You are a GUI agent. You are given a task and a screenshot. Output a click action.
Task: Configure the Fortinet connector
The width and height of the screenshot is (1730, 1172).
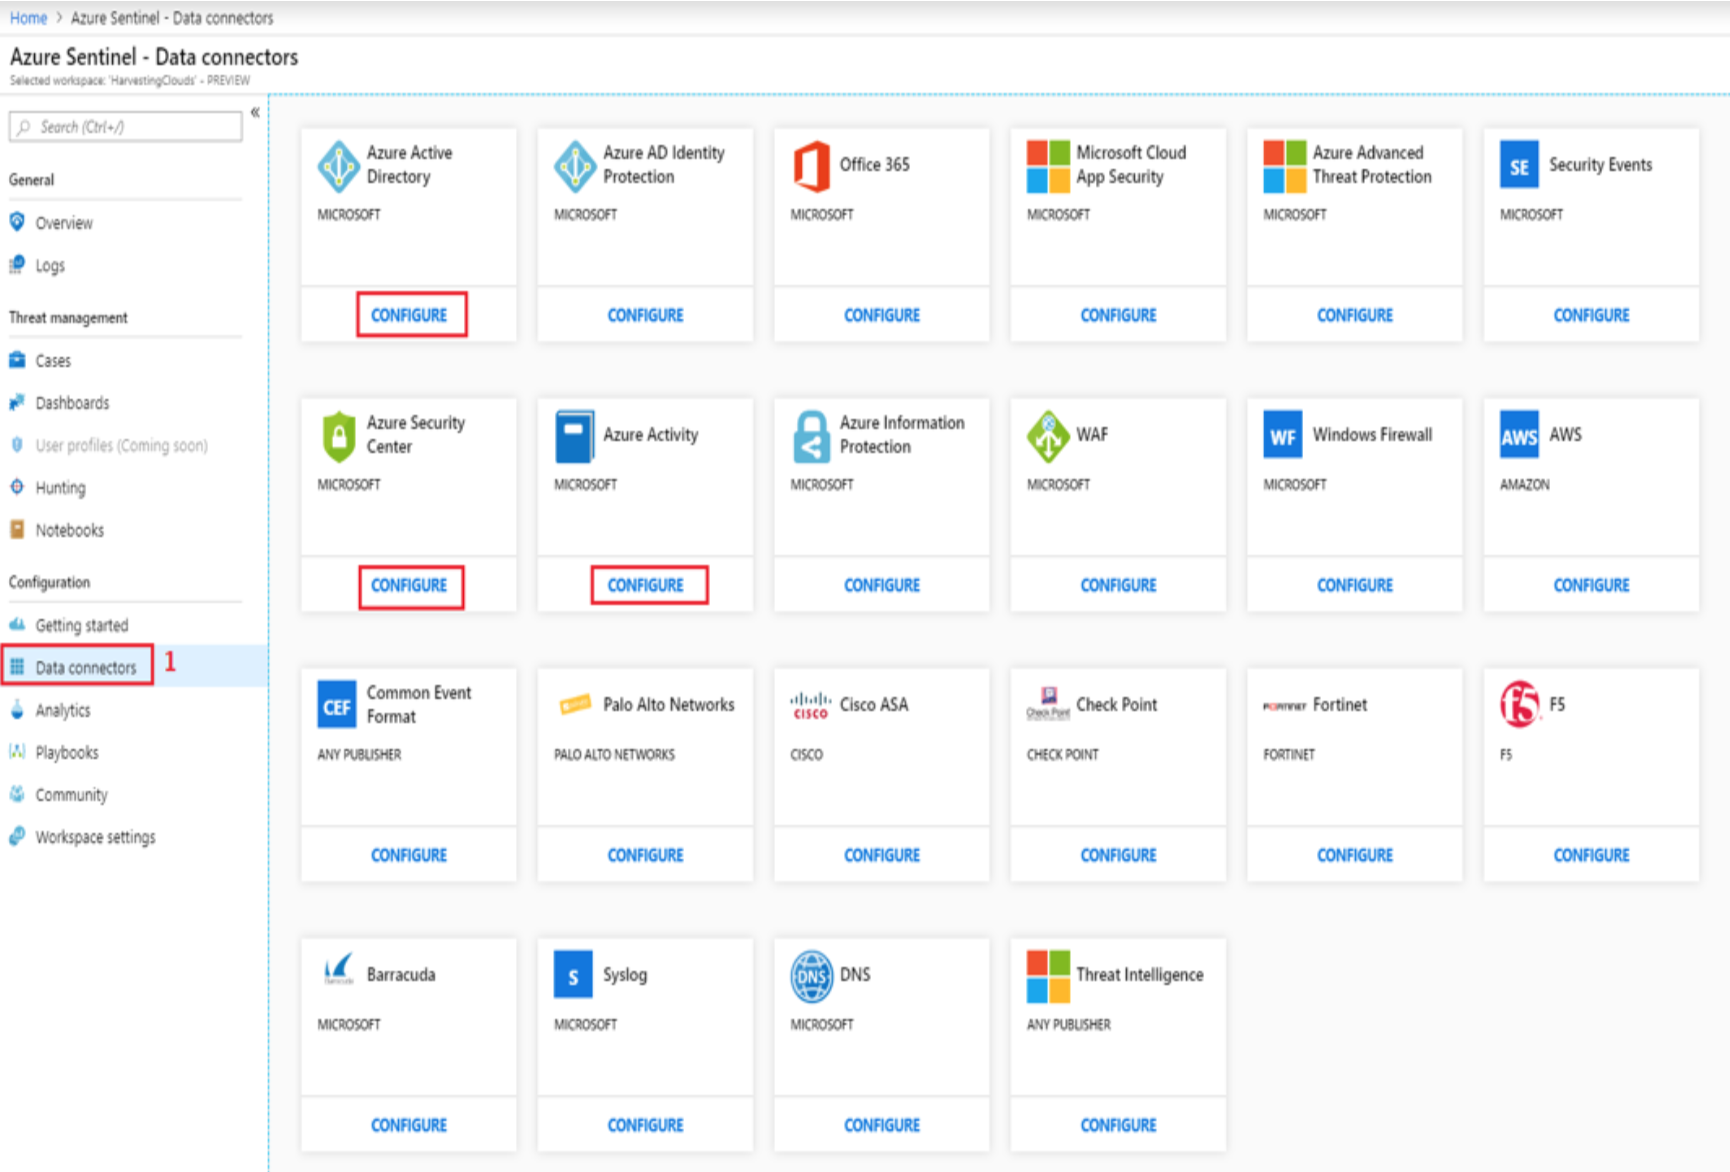coord(1355,855)
